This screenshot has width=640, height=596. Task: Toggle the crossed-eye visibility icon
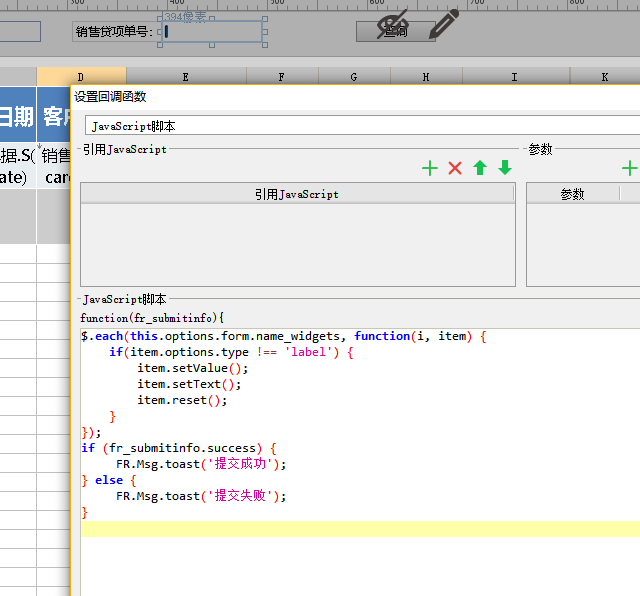click(x=392, y=24)
